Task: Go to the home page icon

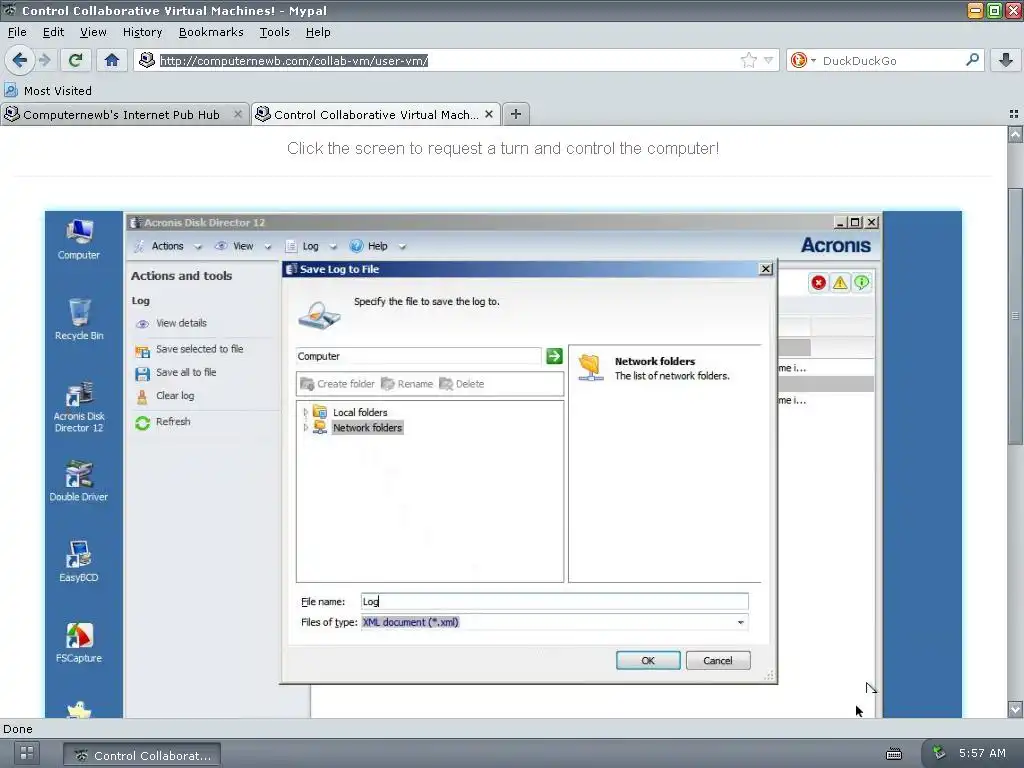Action: coord(112,60)
